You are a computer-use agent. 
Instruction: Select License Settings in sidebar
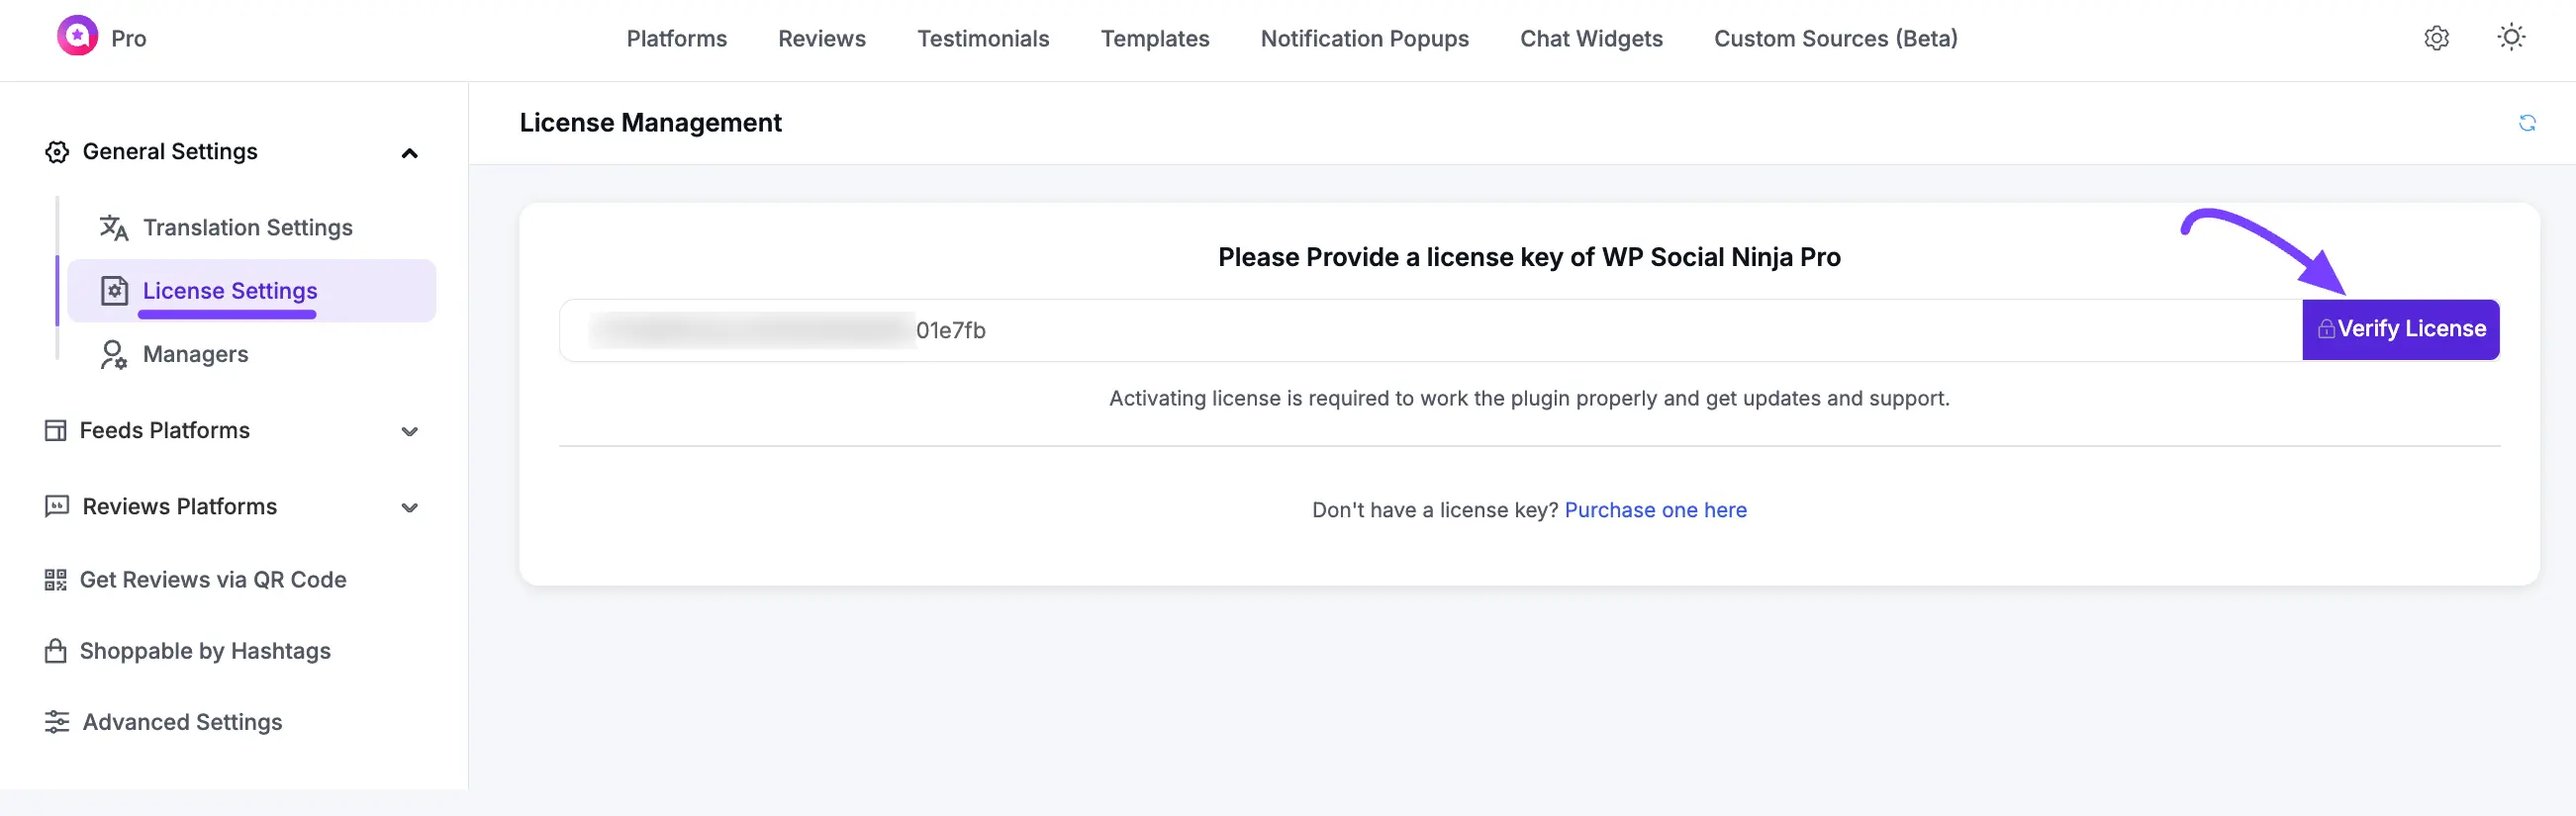pos(251,291)
